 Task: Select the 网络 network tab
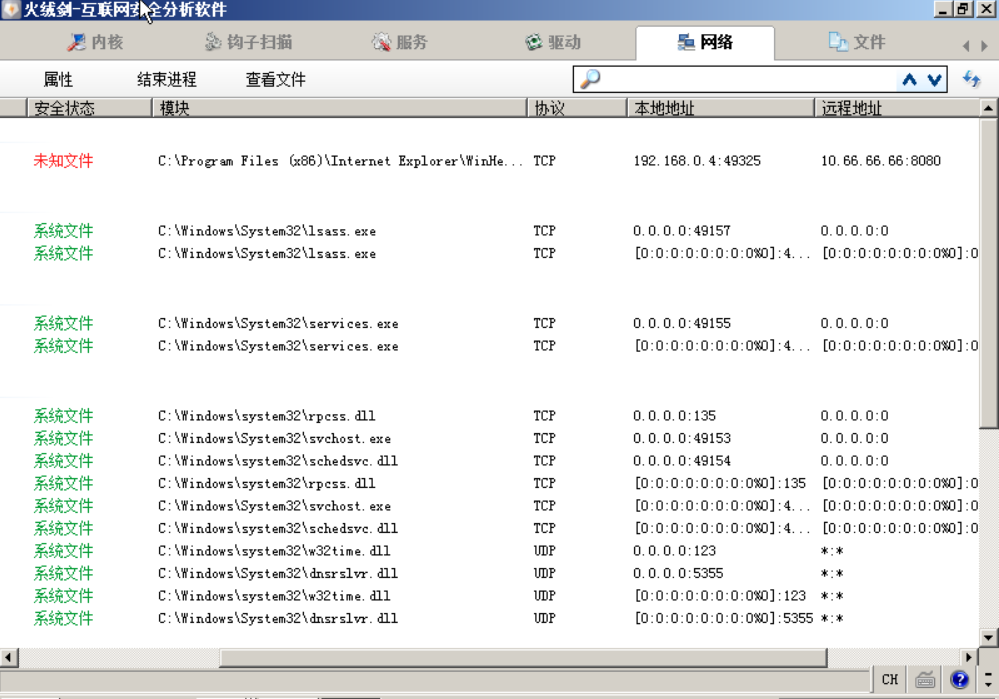tap(705, 42)
